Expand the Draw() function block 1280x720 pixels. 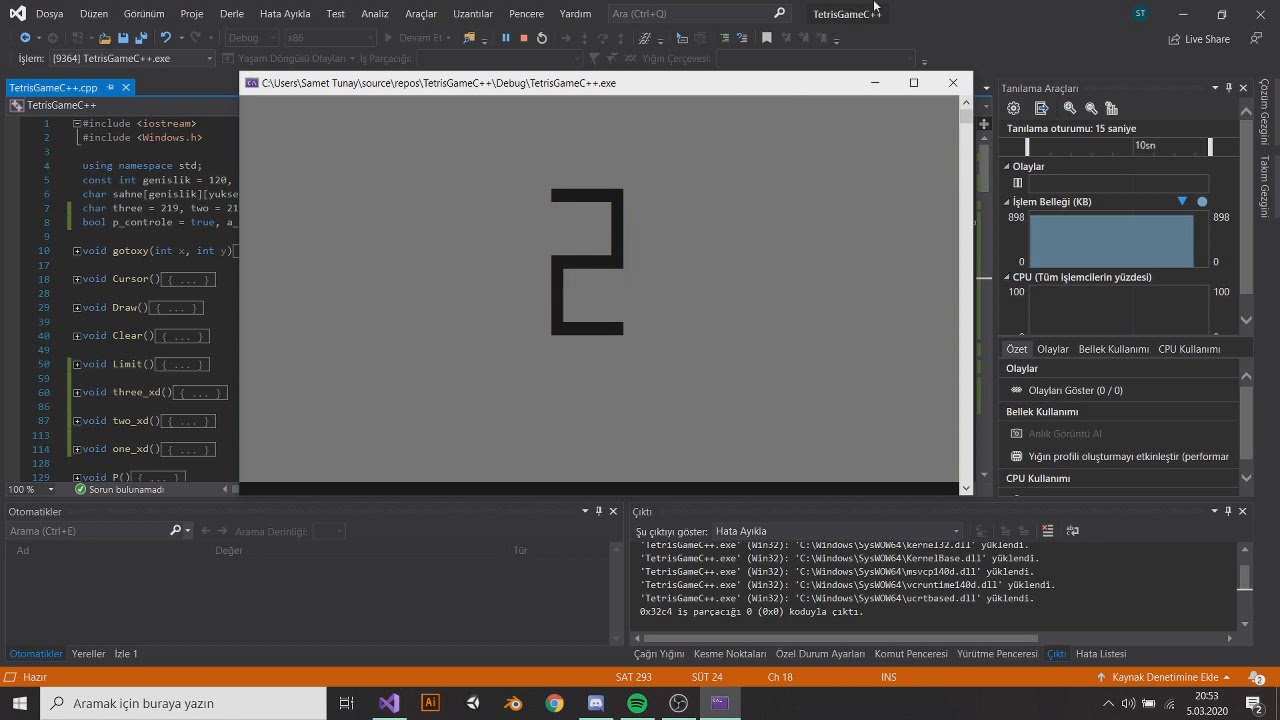(x=77, y=308)
